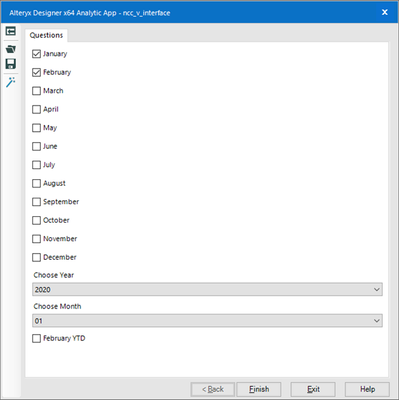Switch to the Questions tab

(46, 35)
